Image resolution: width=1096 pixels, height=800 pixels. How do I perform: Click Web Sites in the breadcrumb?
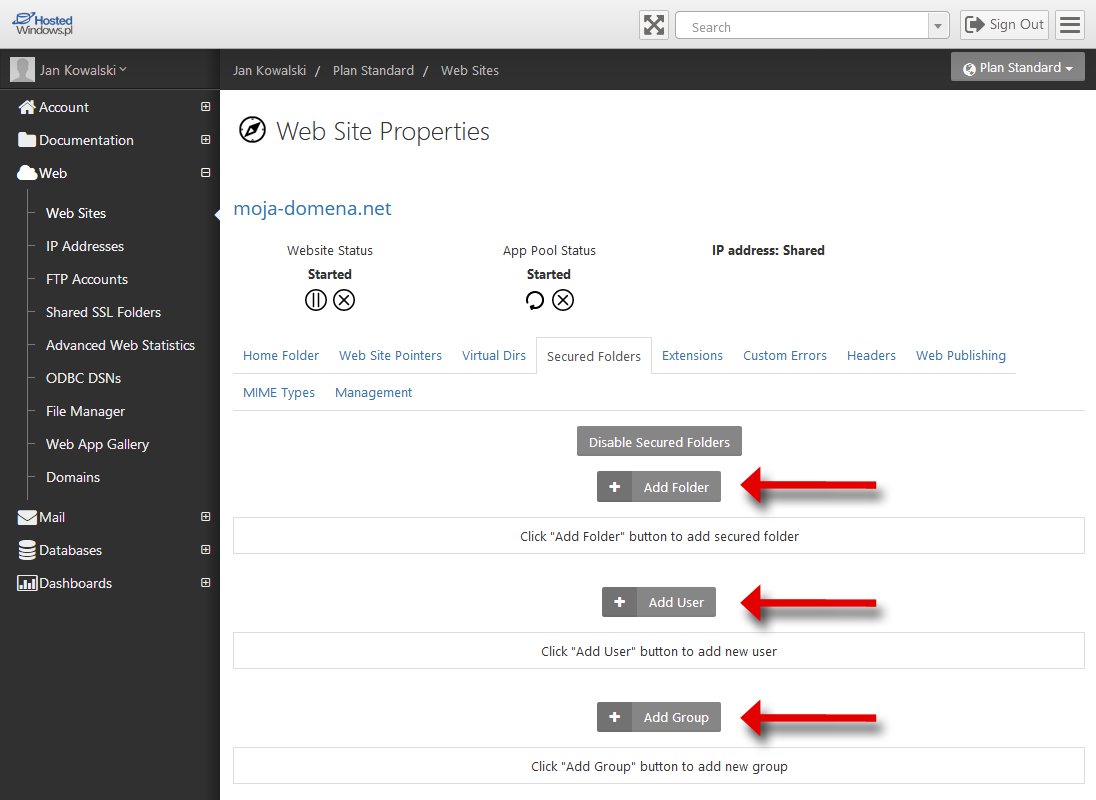click(470, 71)
